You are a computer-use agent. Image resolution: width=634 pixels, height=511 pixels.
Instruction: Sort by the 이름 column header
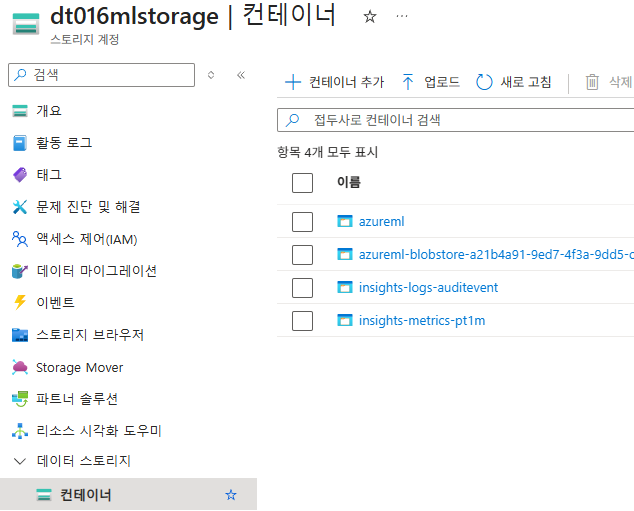tap(349, 182)
